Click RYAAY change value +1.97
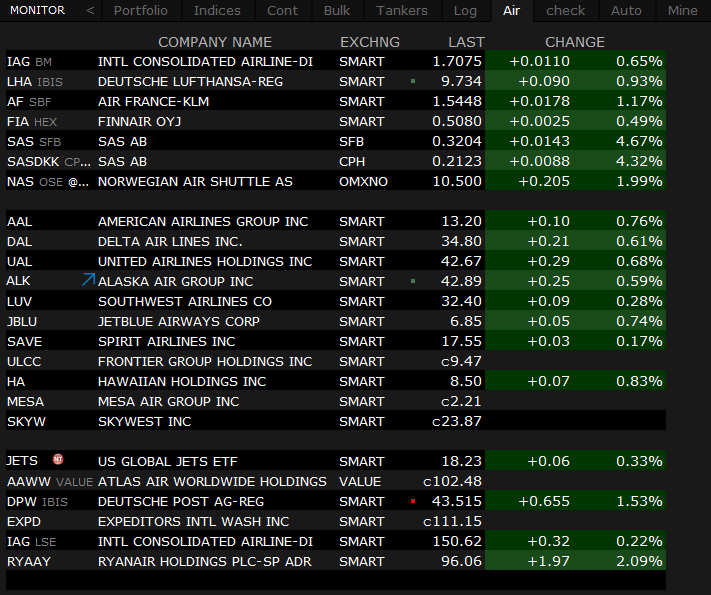 point(548,561)
